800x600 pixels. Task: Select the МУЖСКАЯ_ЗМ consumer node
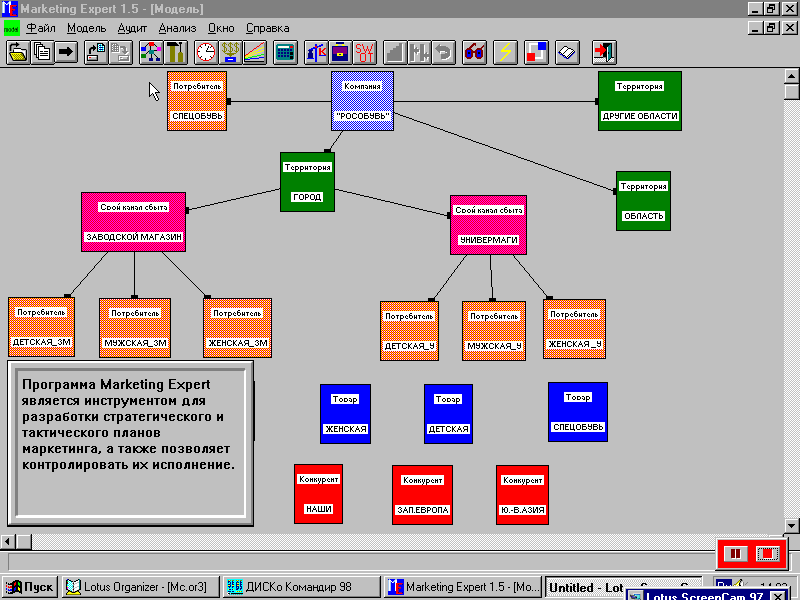point(135,328)
